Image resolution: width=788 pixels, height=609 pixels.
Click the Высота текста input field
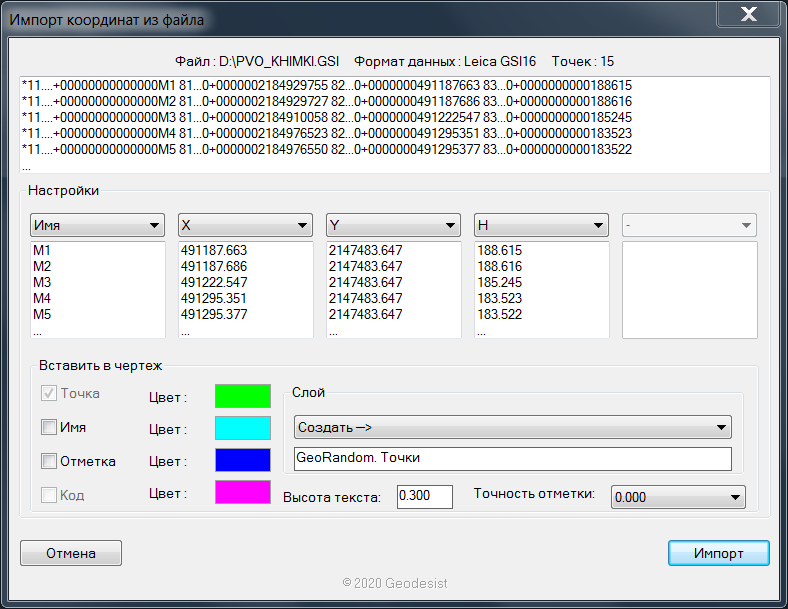424,497
